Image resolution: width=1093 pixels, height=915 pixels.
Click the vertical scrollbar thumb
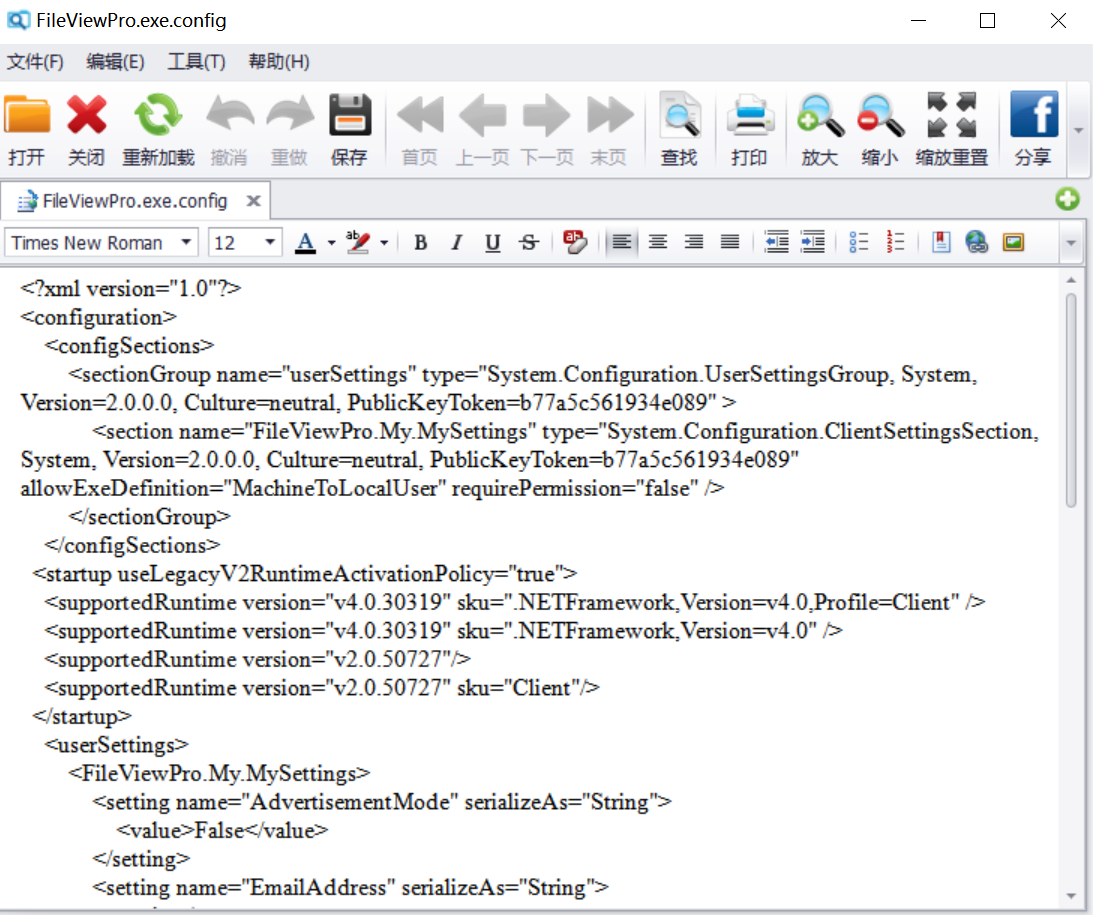click(1071, 400)
